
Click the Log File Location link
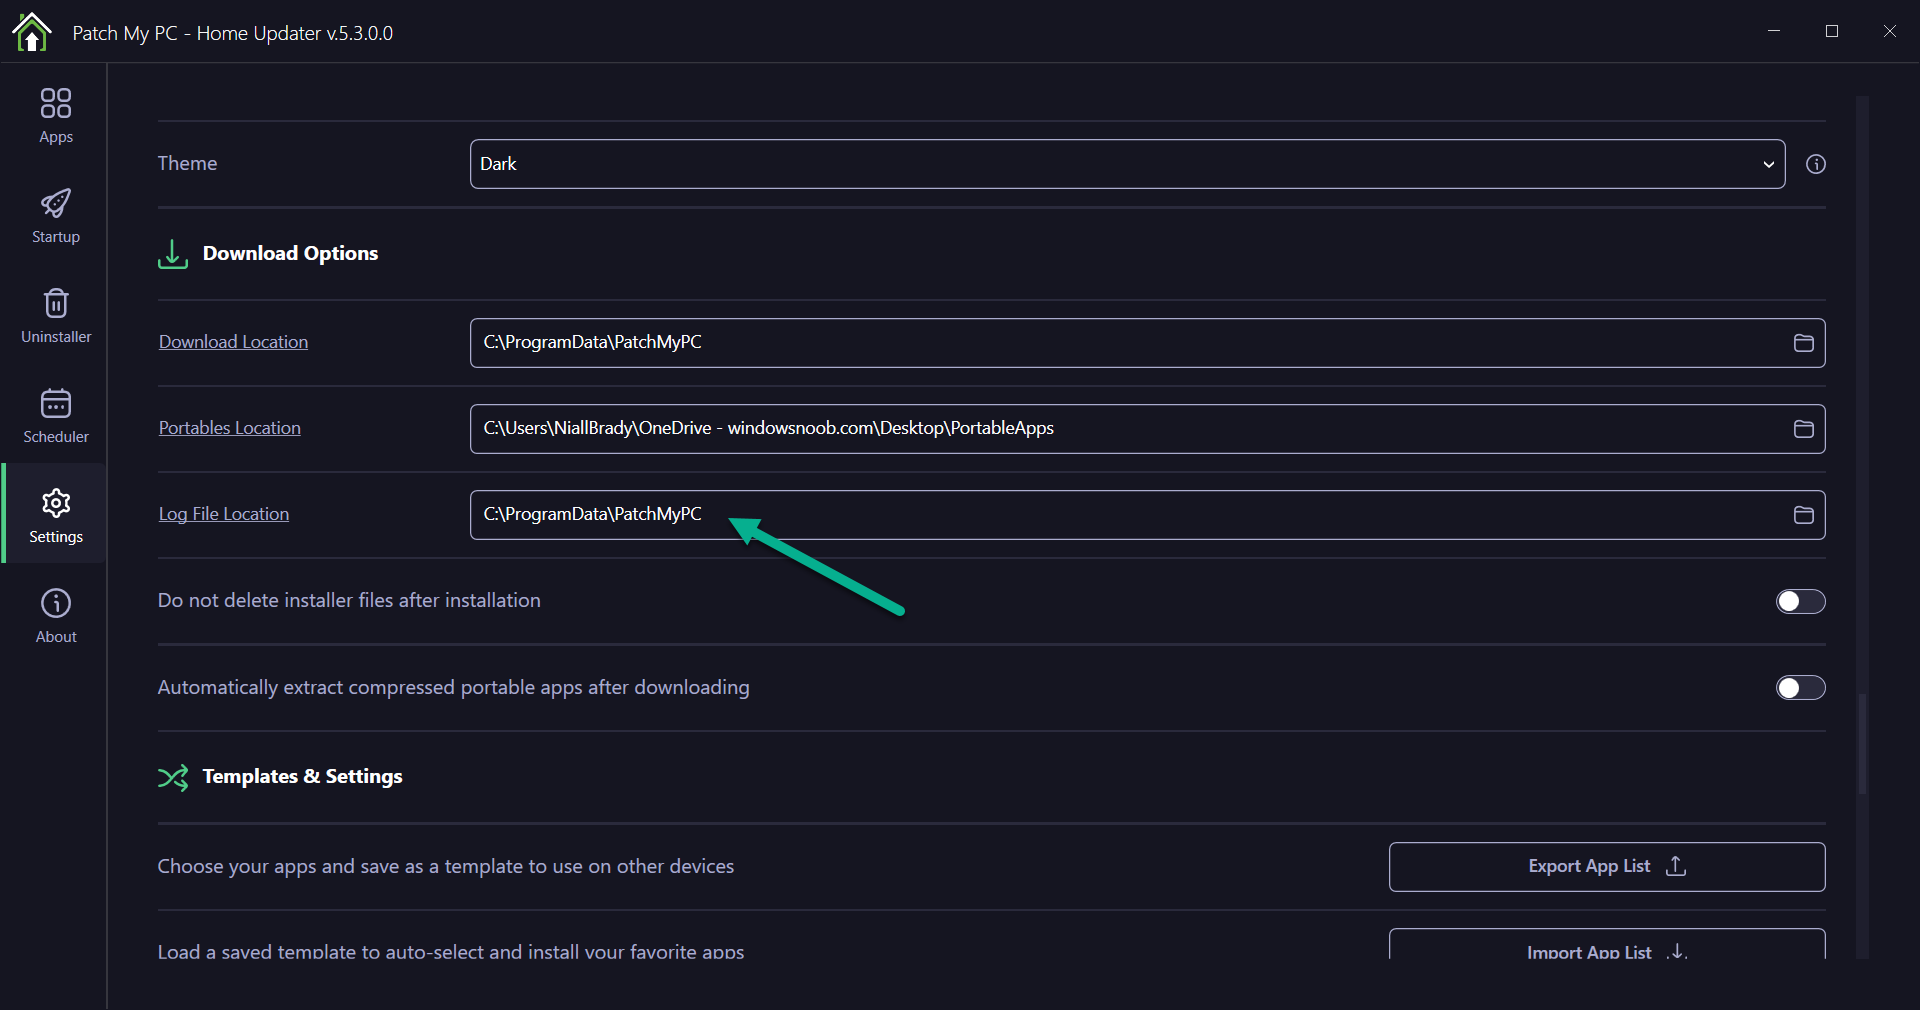click(223, 514)
